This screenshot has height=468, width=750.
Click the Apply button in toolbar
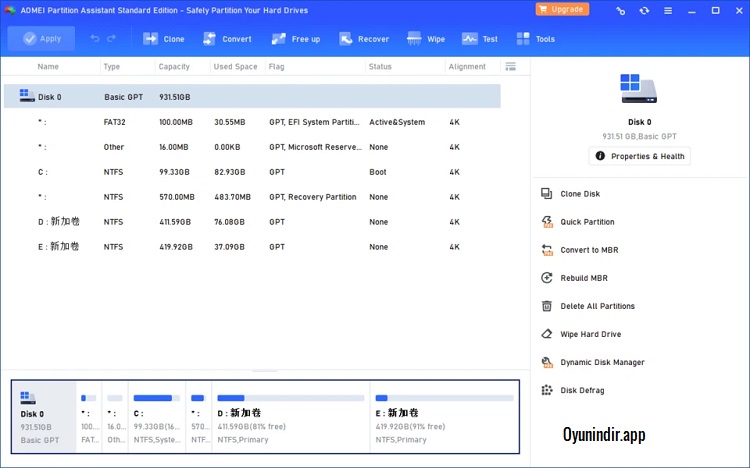(x=41, y=39)
